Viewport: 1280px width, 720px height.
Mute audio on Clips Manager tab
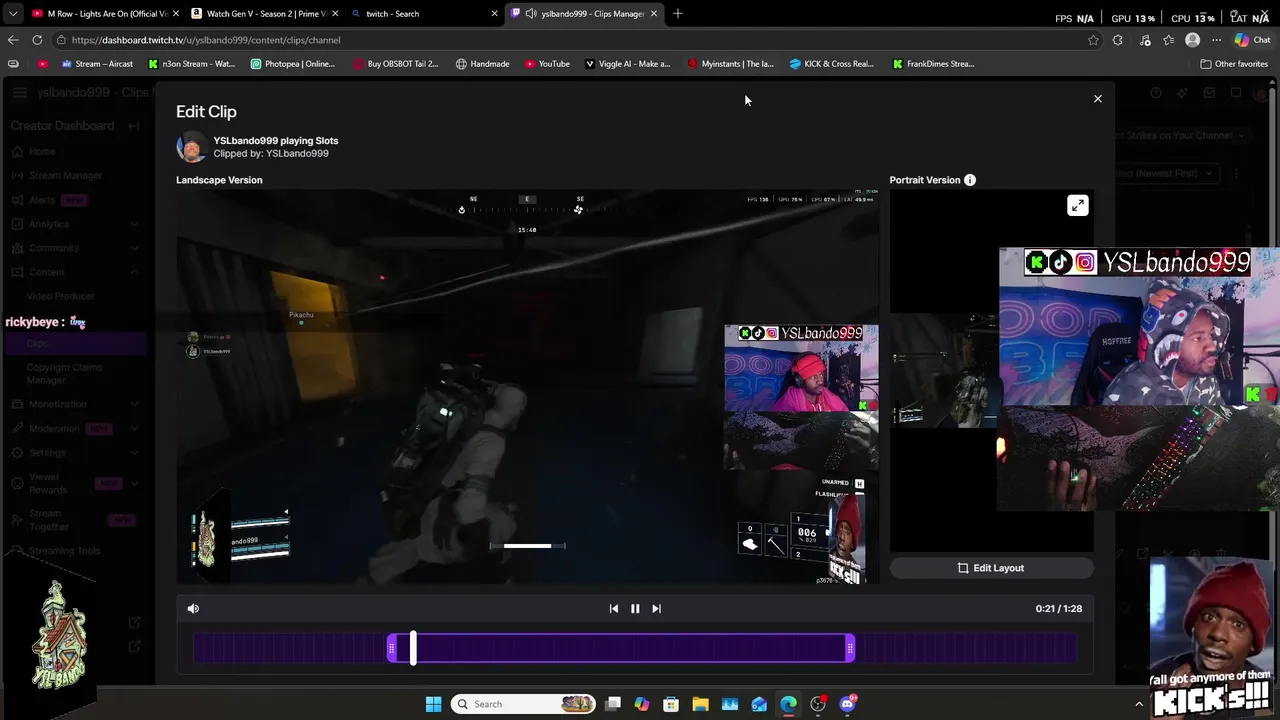coord(531,13)
